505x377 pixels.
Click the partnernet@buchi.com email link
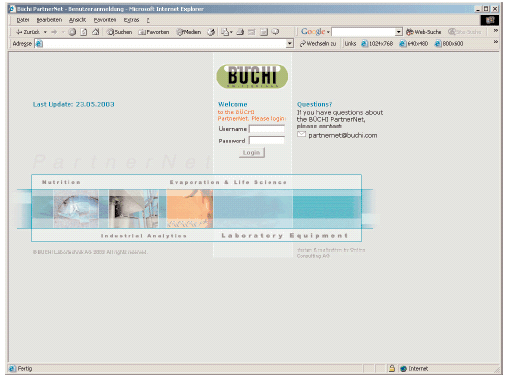[x=343, y=135]
